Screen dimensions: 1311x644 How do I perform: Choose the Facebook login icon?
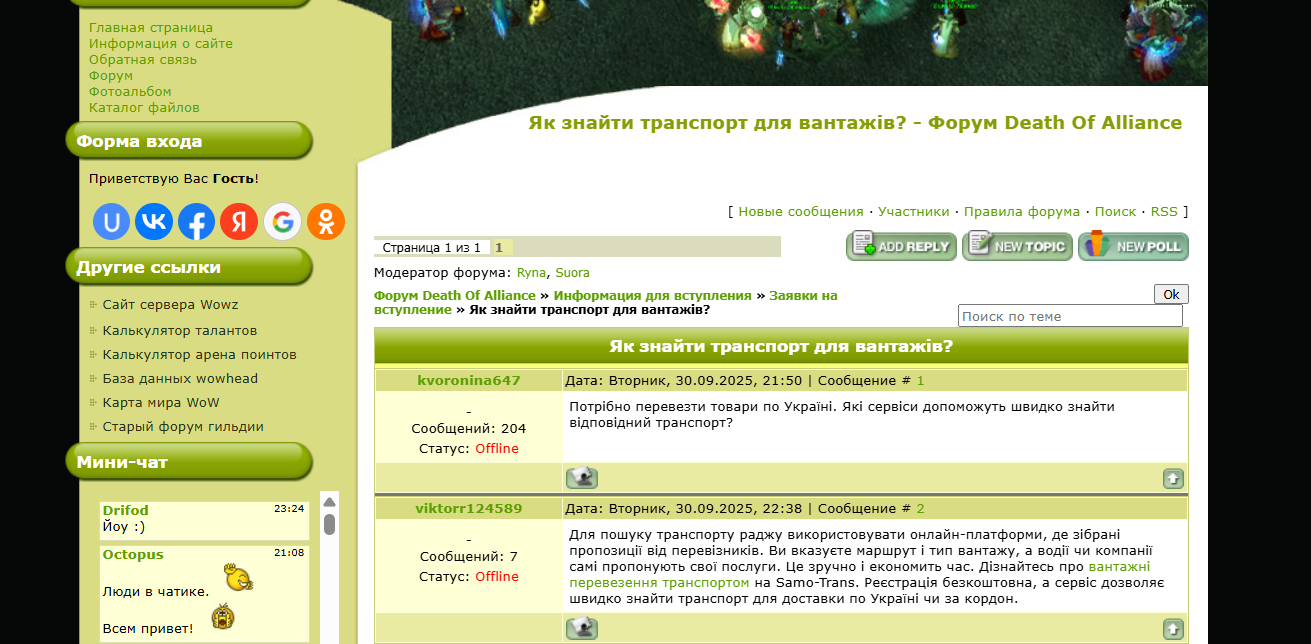coord(197,222)
